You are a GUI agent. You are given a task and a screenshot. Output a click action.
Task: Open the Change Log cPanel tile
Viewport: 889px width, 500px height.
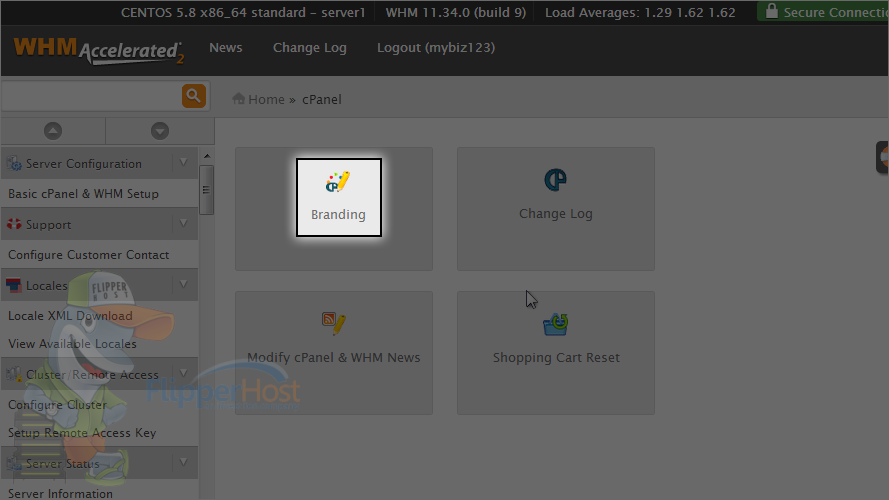556,209
